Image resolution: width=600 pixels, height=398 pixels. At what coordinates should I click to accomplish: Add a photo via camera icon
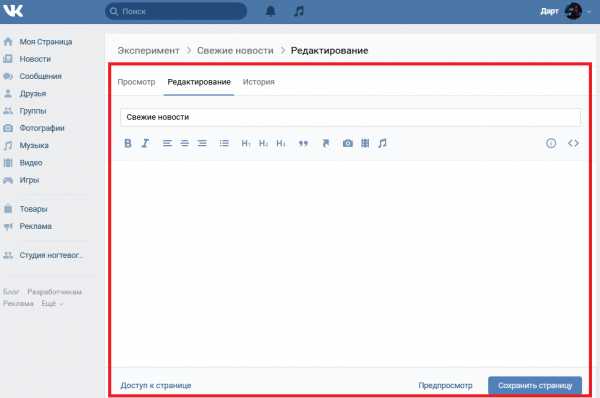point(347,143)
